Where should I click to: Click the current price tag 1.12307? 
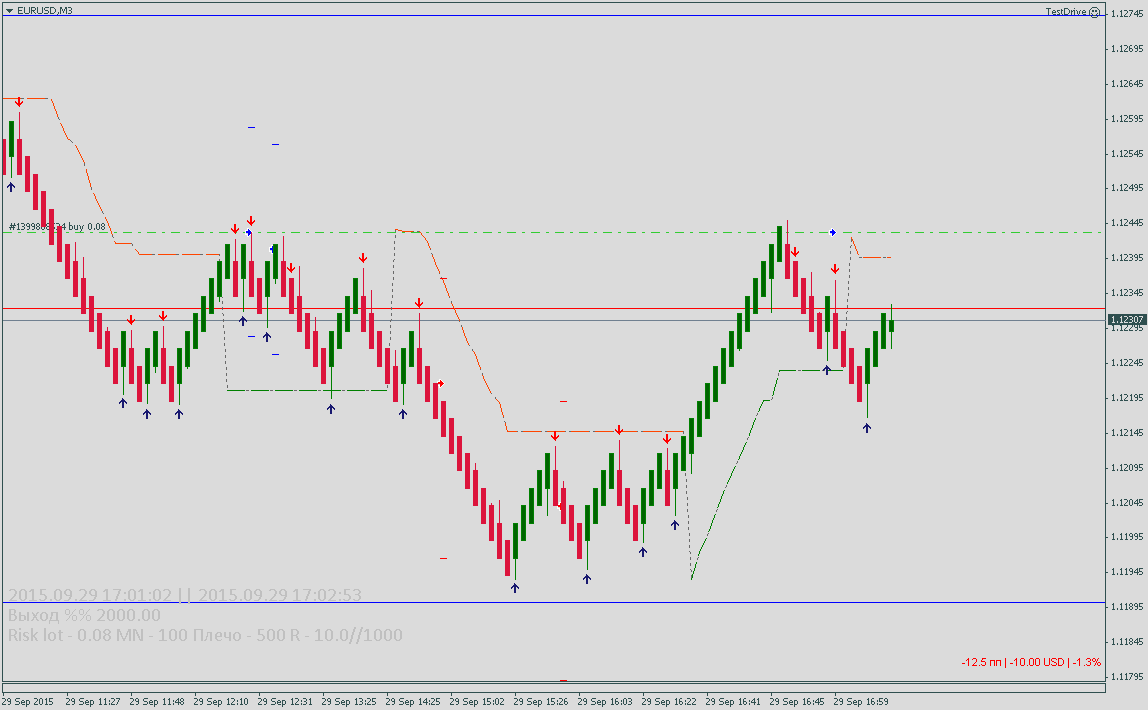pyautogui.click(x=1127, y=320)
